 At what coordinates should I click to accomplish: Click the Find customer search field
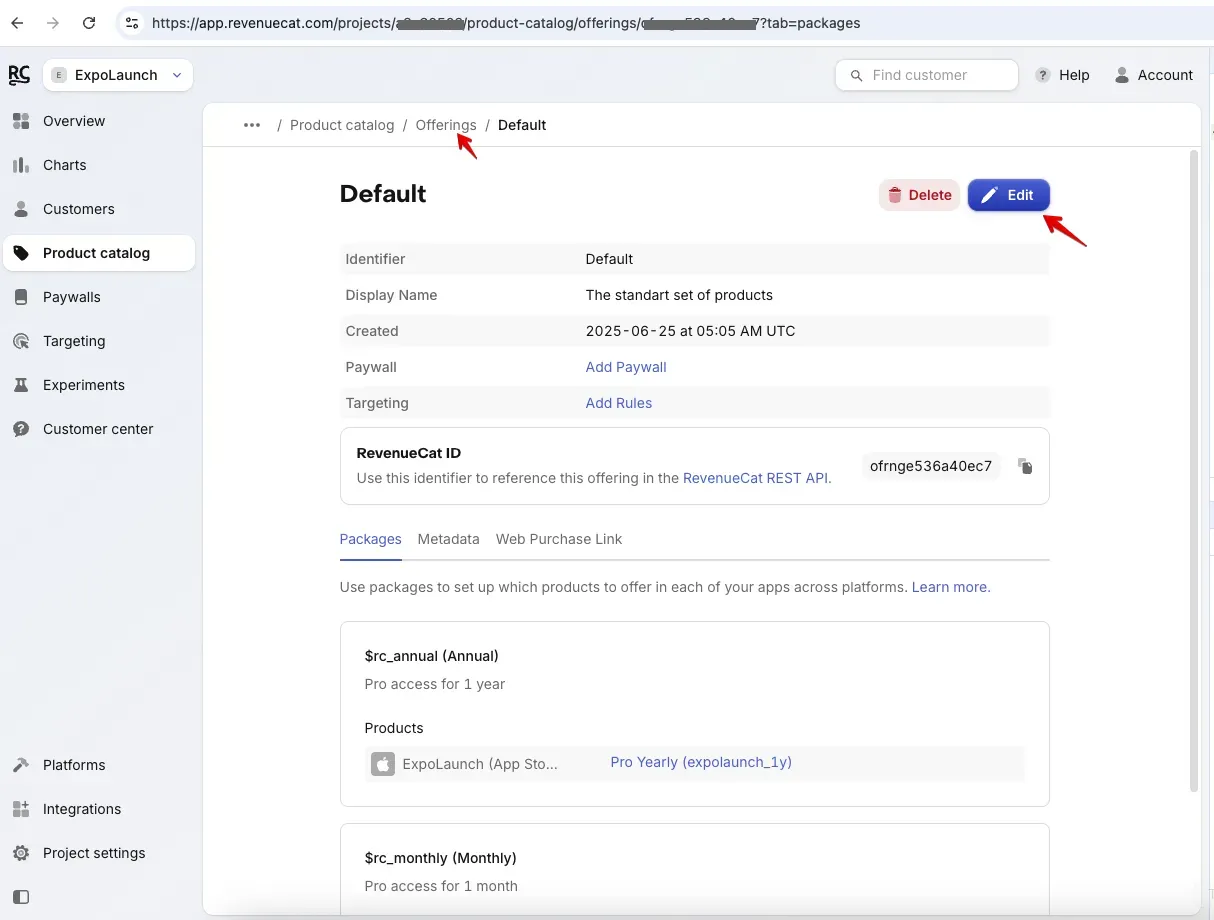tap(927, 75)
